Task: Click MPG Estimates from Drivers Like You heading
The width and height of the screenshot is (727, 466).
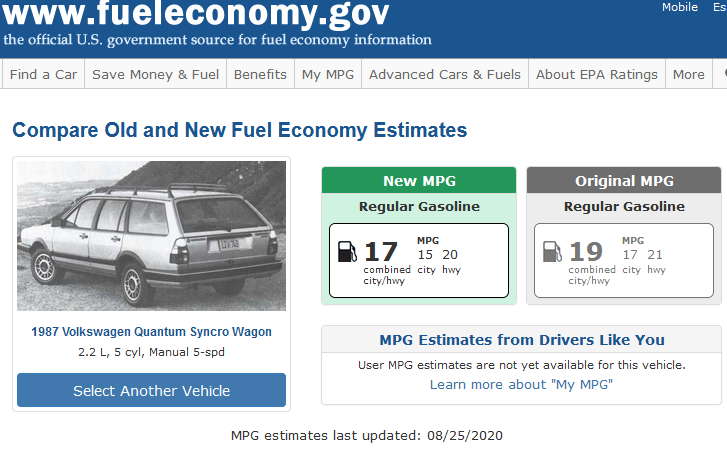Action: (522, 340)
